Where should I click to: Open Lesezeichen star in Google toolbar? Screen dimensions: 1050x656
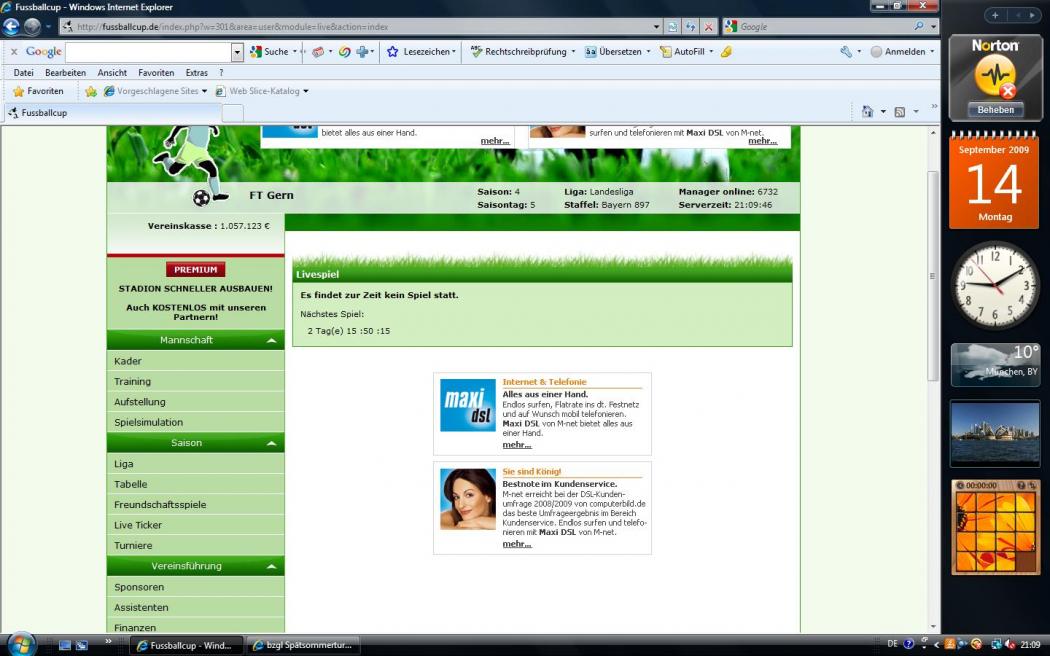(x=393, y=51)
